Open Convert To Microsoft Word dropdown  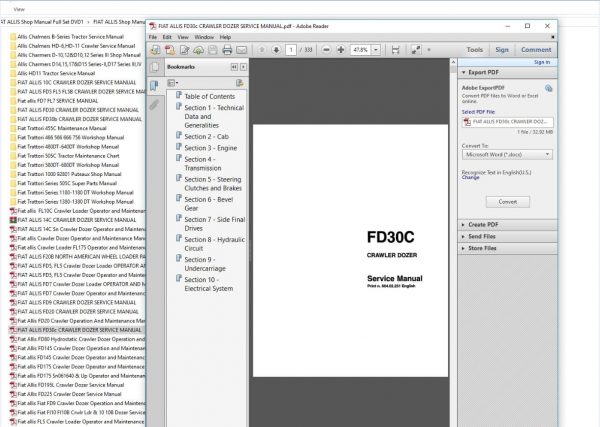(507, 155)
